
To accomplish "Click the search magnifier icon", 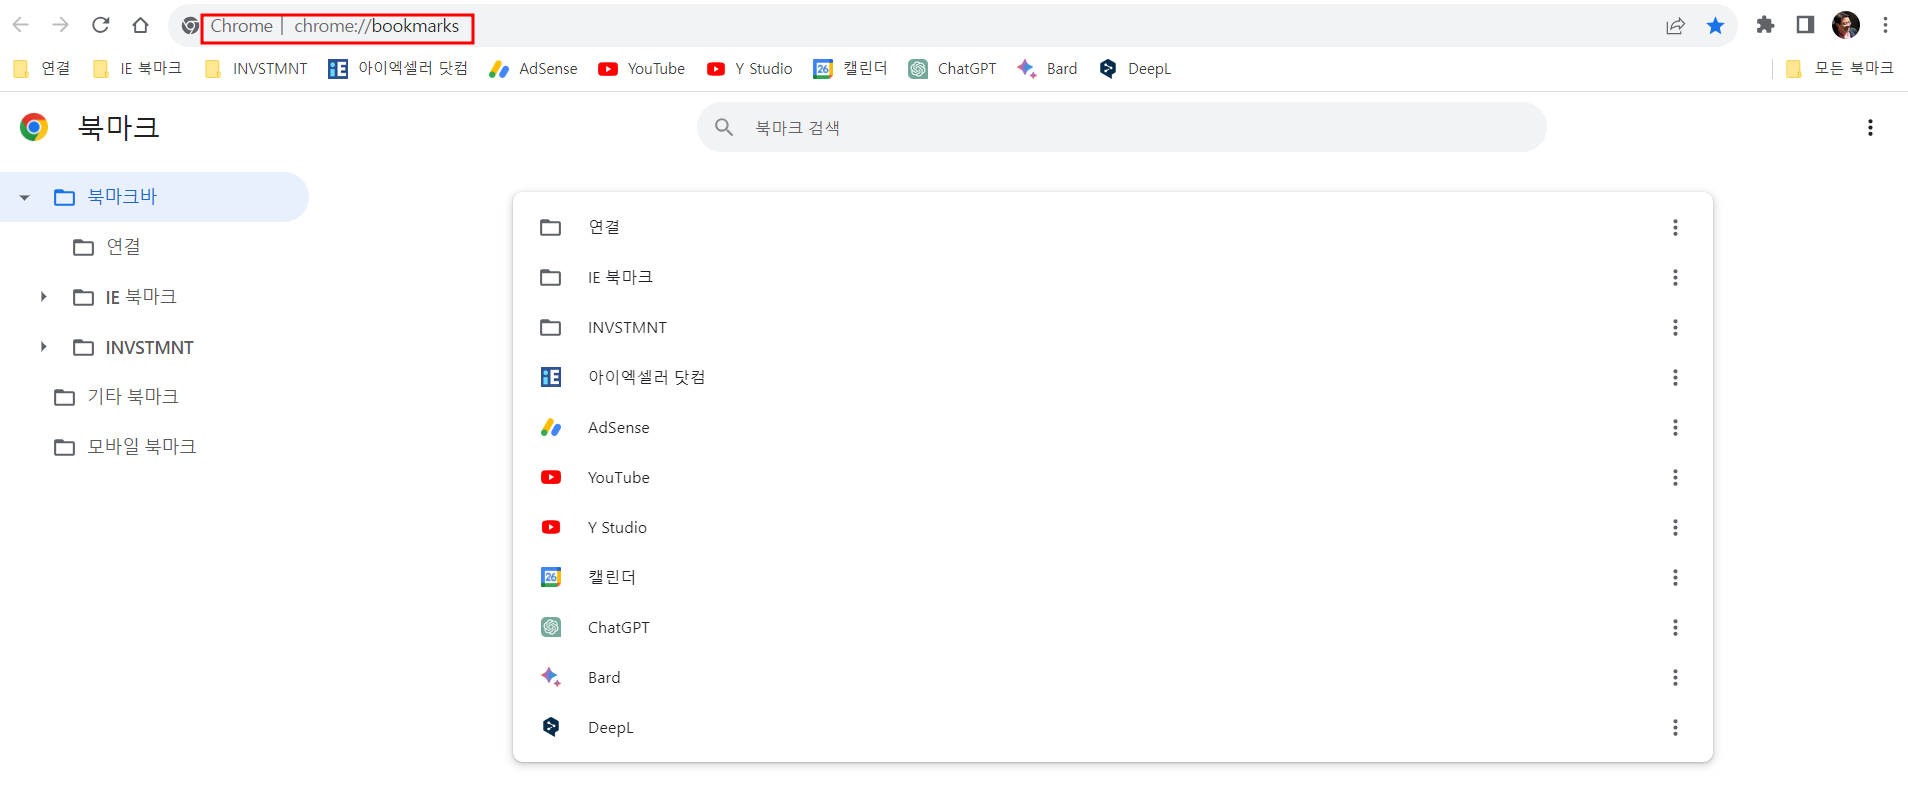I will (x=724, y=127).
